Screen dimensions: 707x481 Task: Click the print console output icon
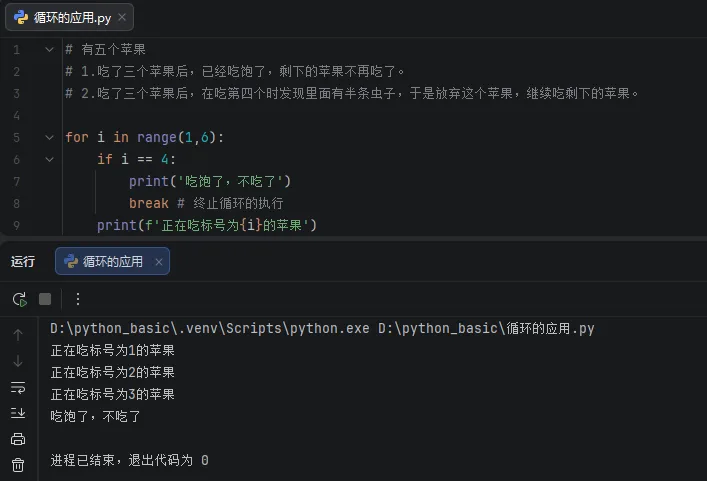click(x=18, y=439)
